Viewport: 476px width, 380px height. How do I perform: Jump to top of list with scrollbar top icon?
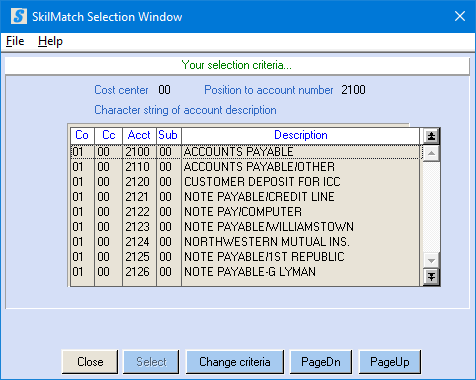point(431,136)
